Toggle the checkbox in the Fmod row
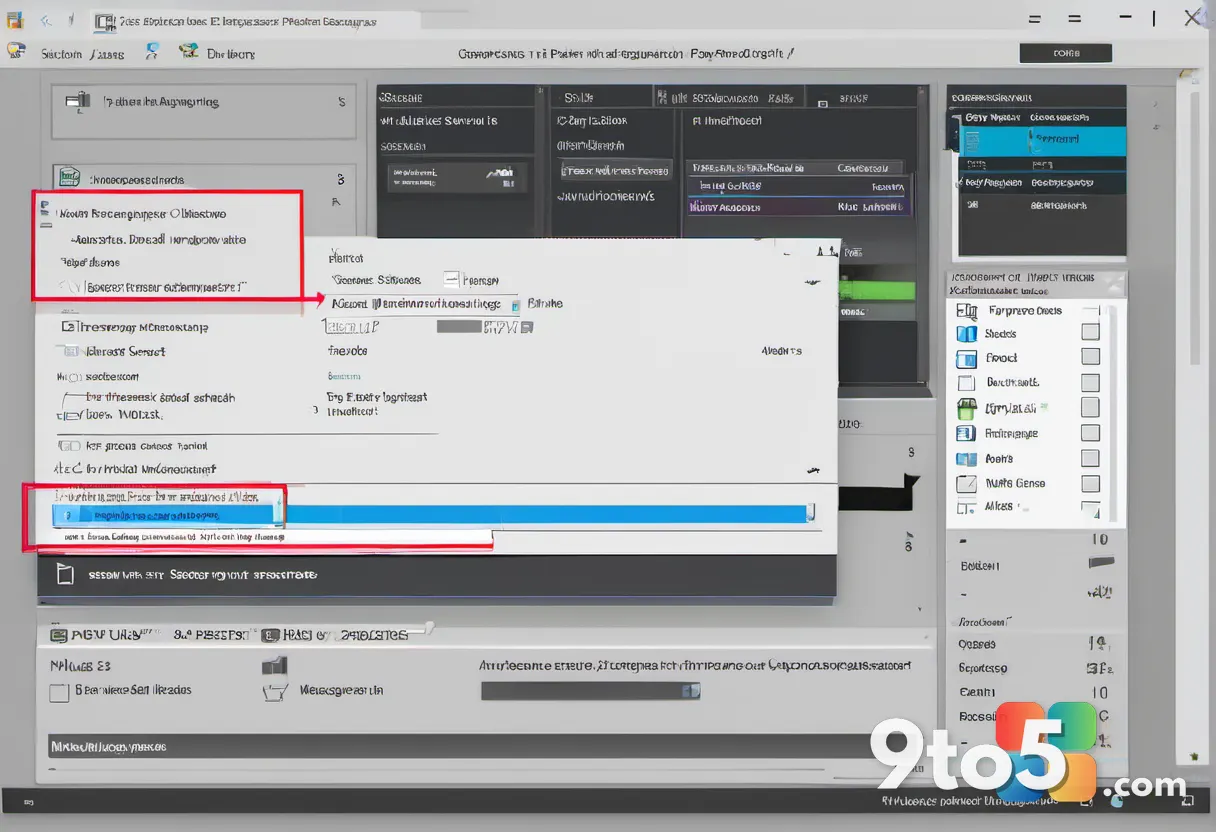 [1091, 357]
